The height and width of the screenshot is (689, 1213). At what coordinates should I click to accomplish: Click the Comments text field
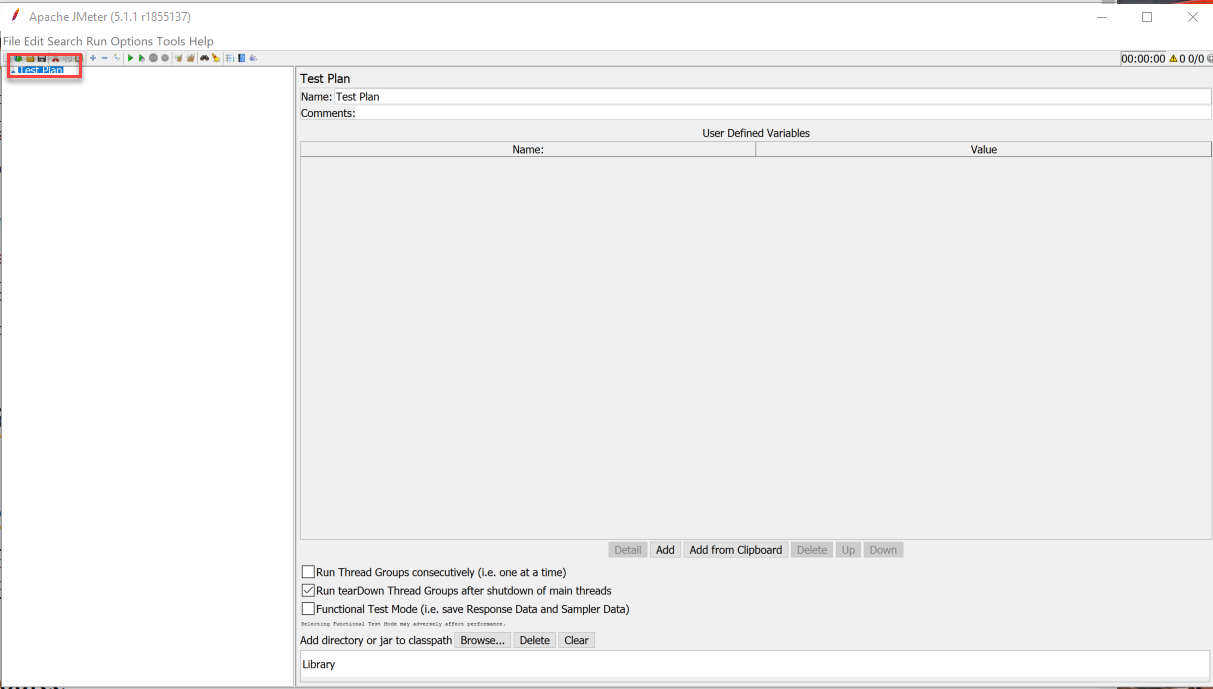[782, 113]
